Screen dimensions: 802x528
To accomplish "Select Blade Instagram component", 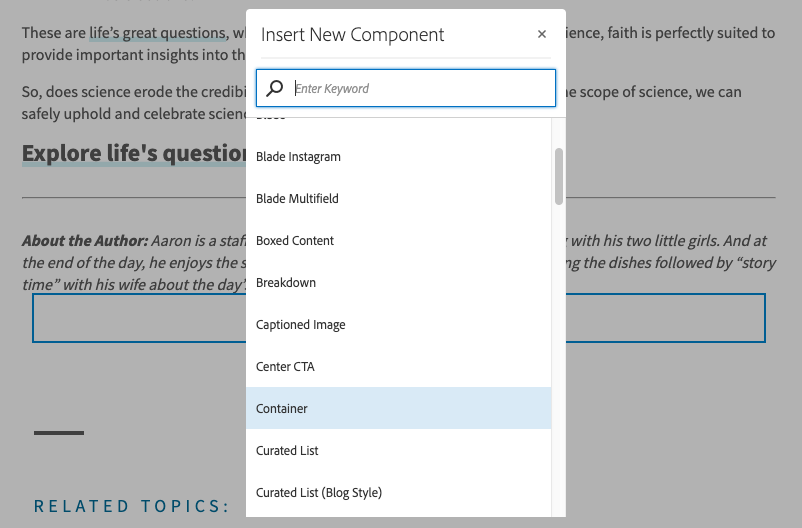I will pos(298,157).
